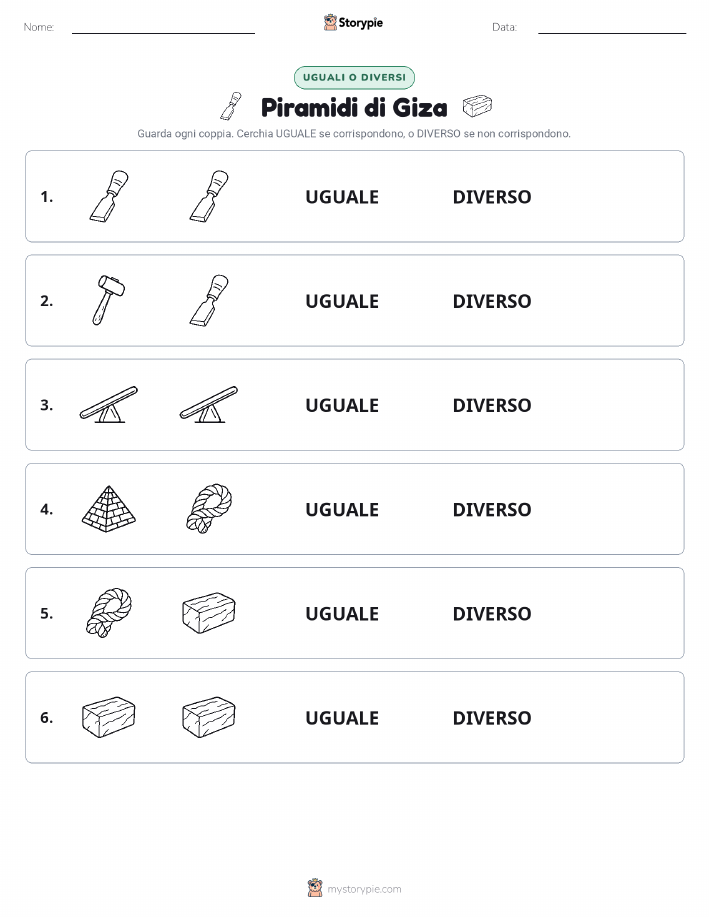The height and width of the screenshot is (917, 709).
Task: Click the chisel icon in row 2
Action: [x=209, y=300]
